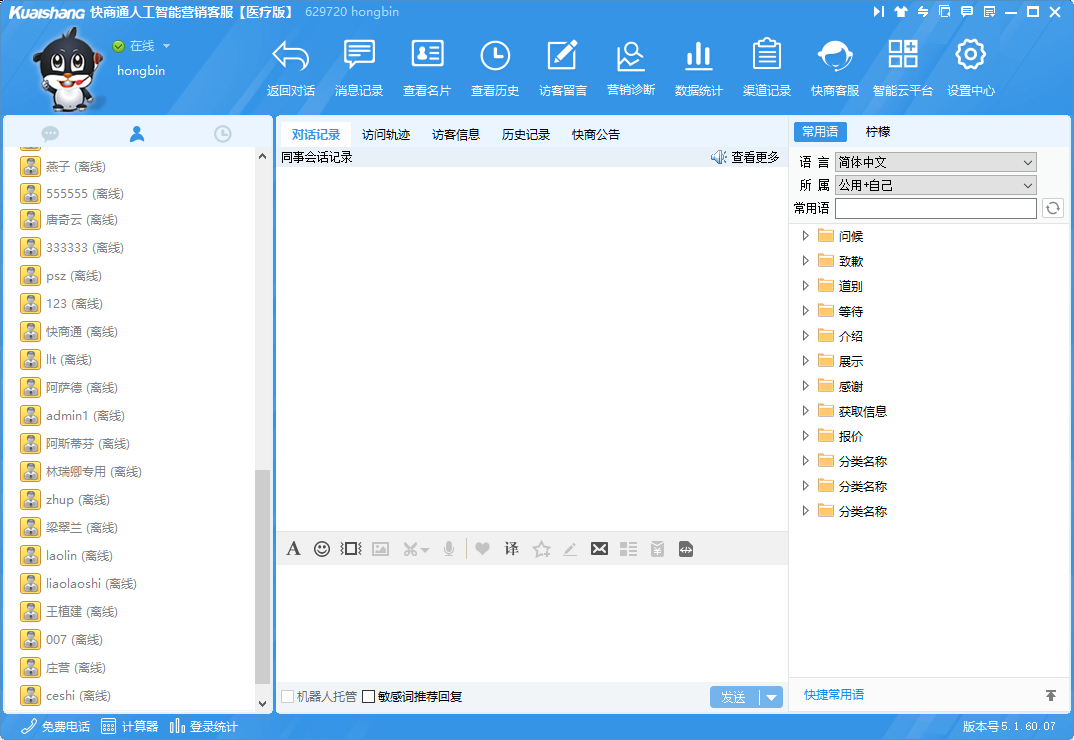Open the 在线 status dropdown
The height and width of the screenshot is (740, 1074).
[166, 46]
